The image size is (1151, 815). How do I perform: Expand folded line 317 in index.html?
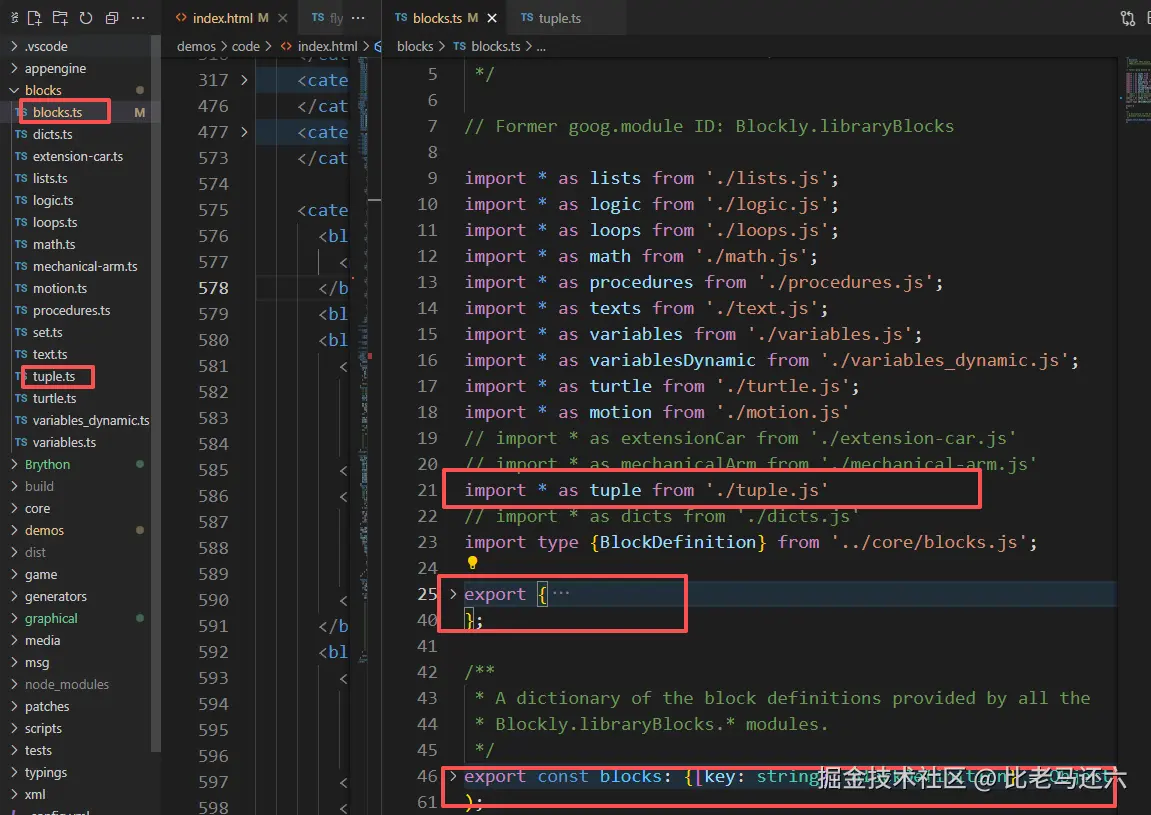click(x=244, y=80)
